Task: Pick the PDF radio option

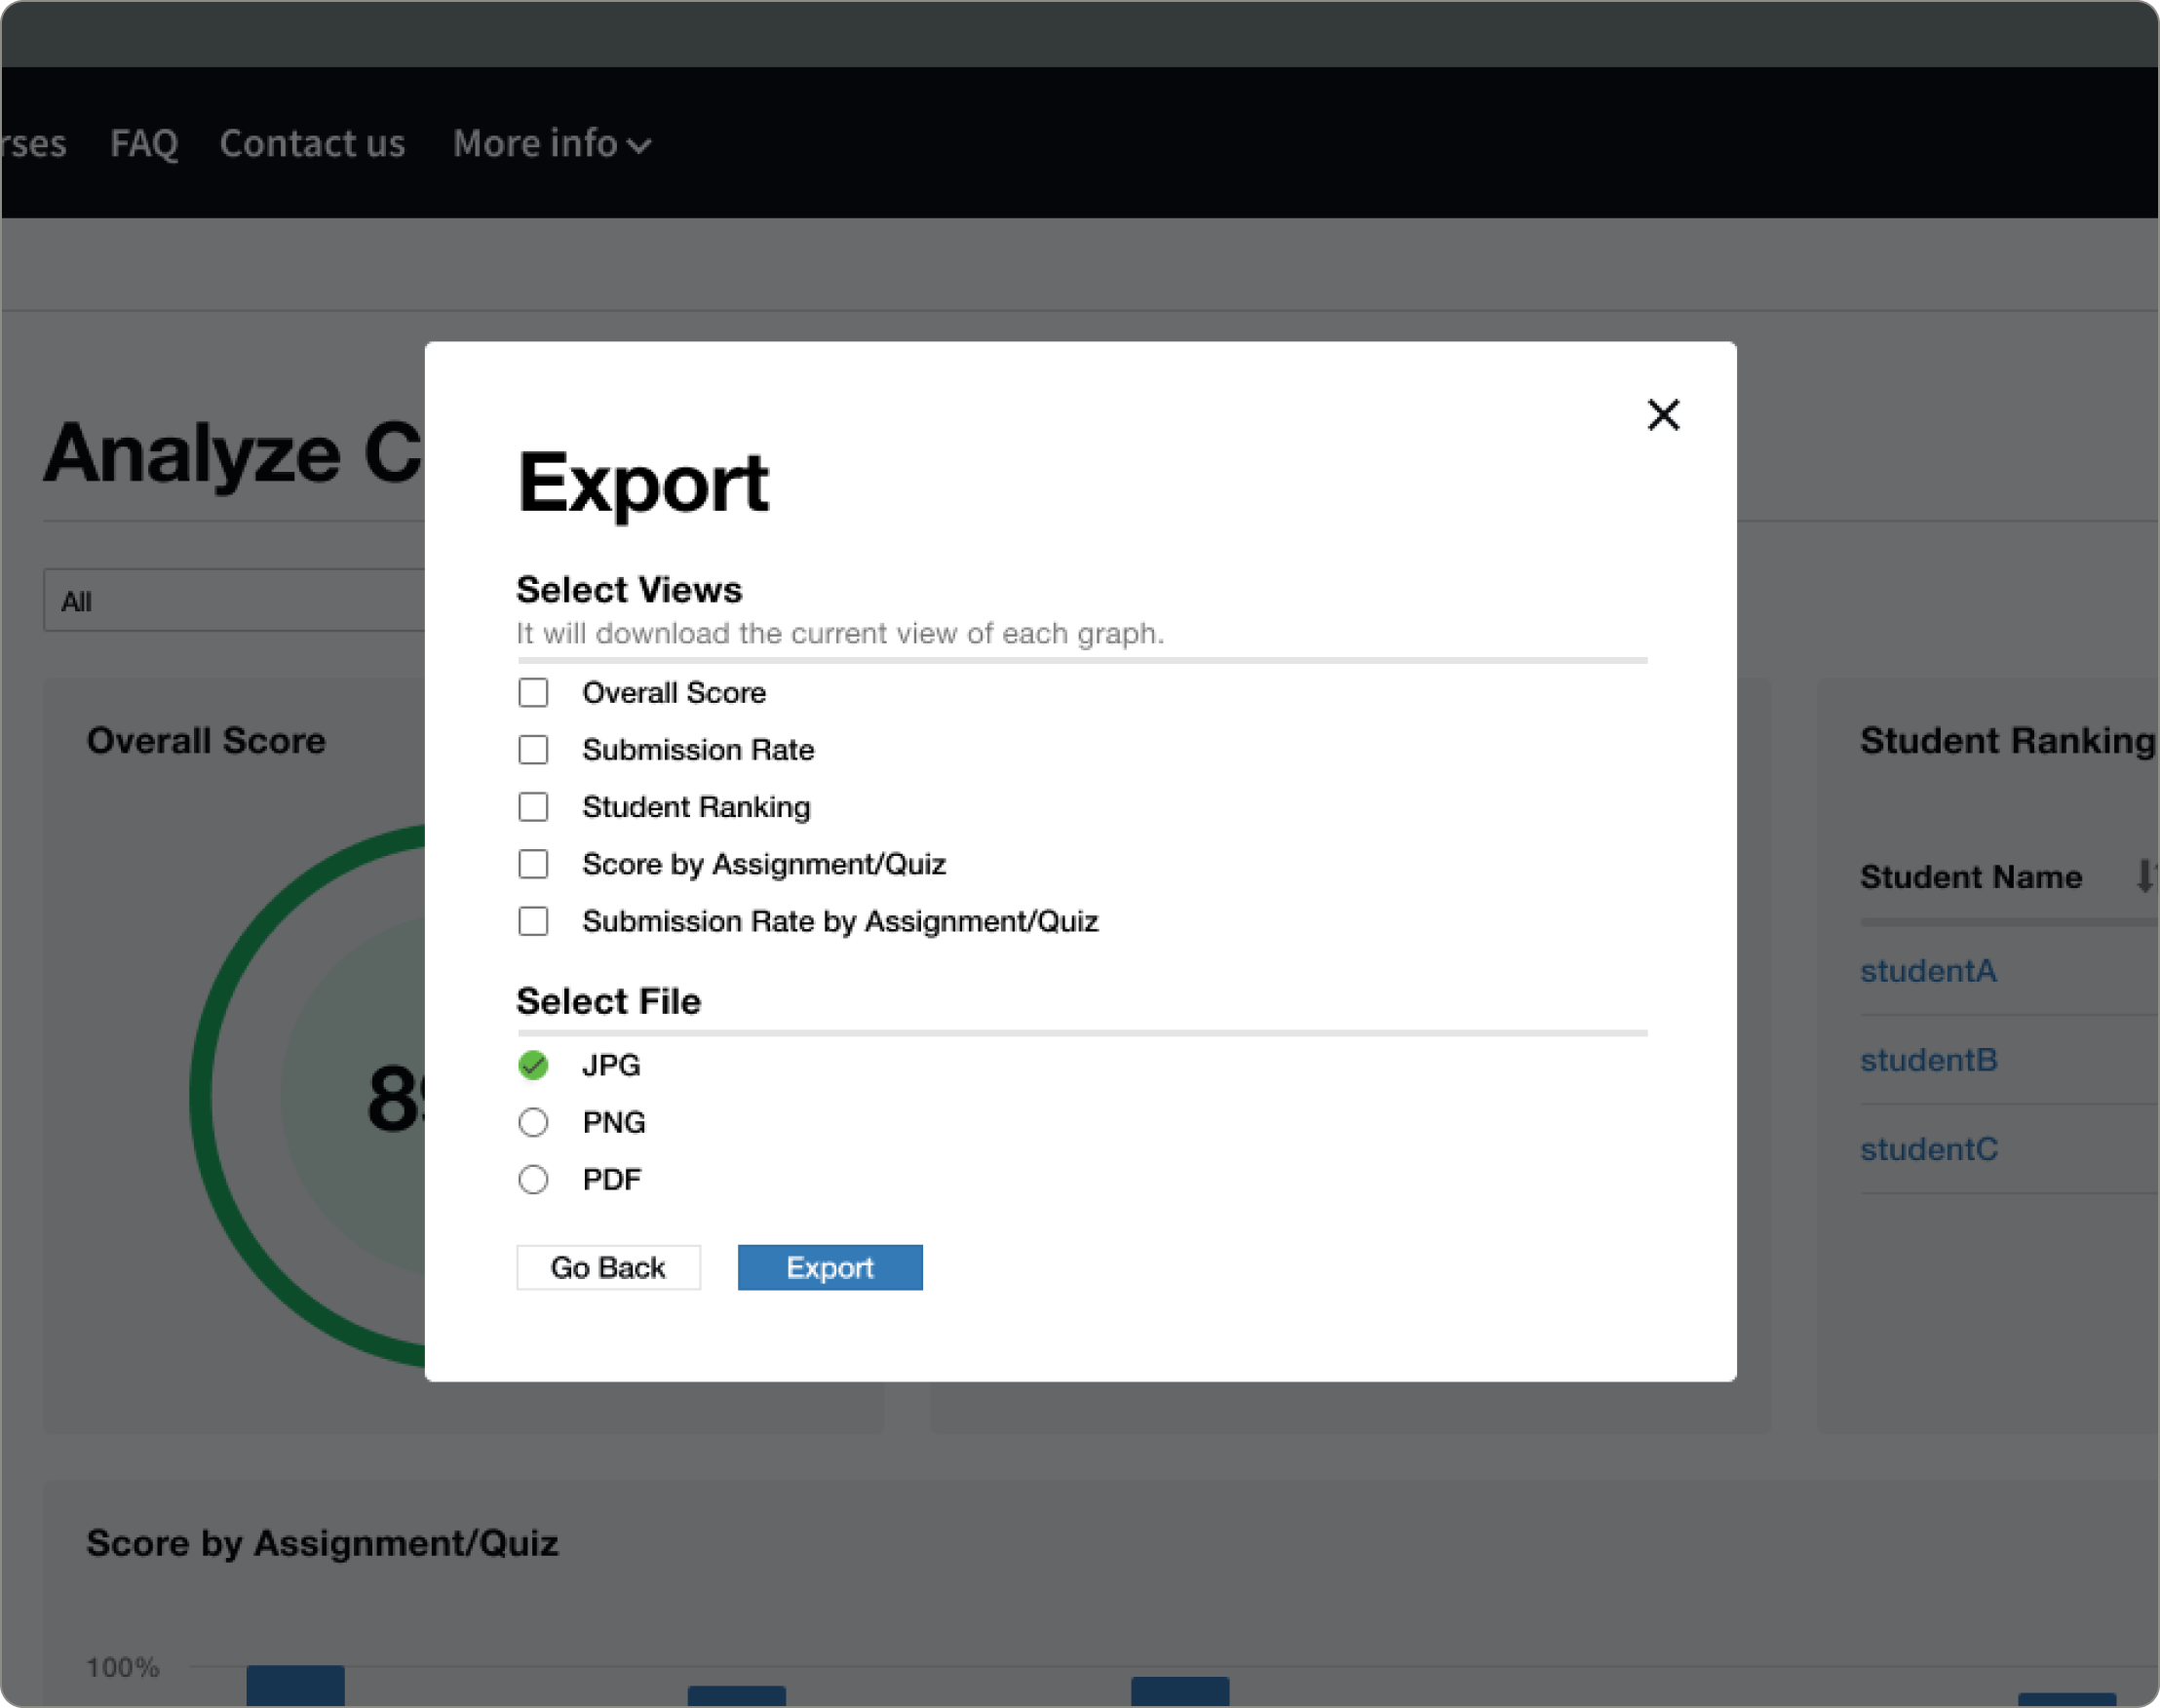Action: click(x=533, y=1179)
